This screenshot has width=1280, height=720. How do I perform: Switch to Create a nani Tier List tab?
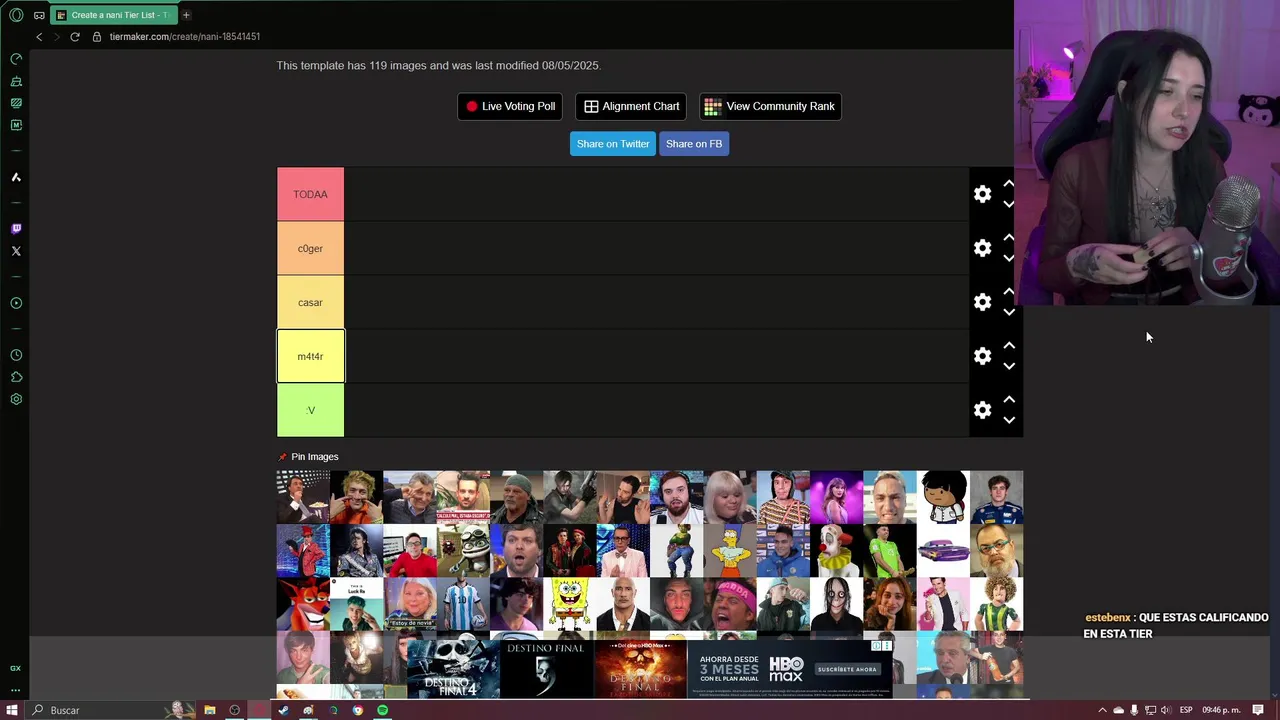(112, 15)
